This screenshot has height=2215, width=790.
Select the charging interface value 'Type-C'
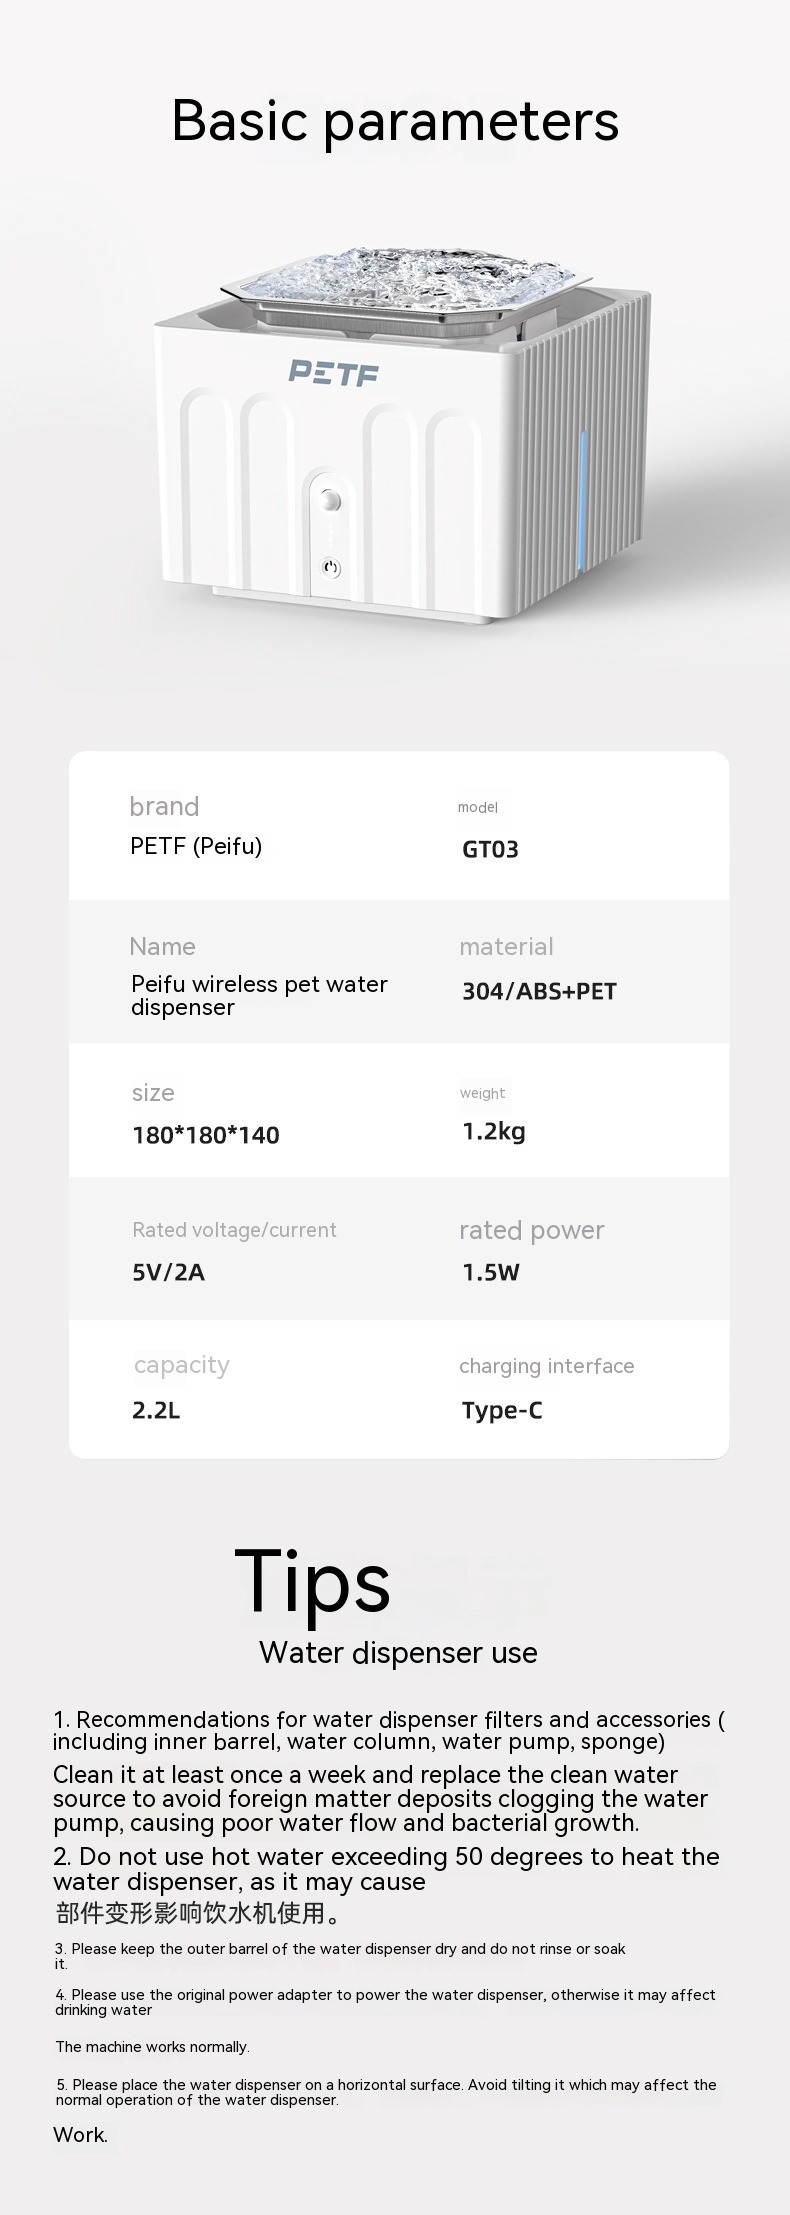click(x=502, y=1410)
